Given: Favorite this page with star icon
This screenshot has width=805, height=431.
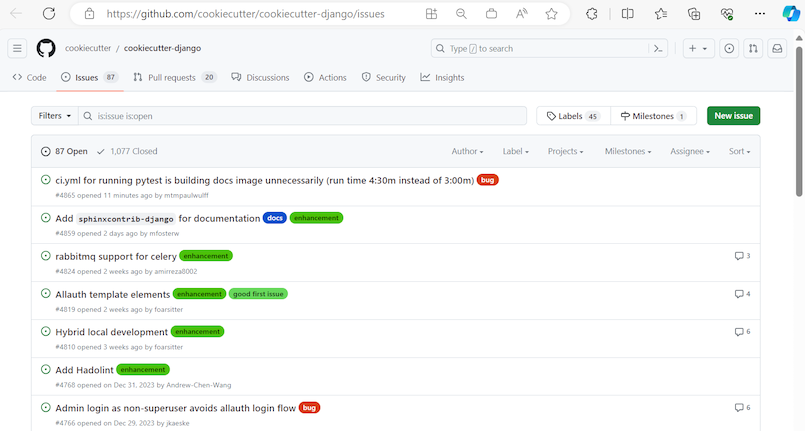Looking at the screenshot, I should (x=552, y=14).
